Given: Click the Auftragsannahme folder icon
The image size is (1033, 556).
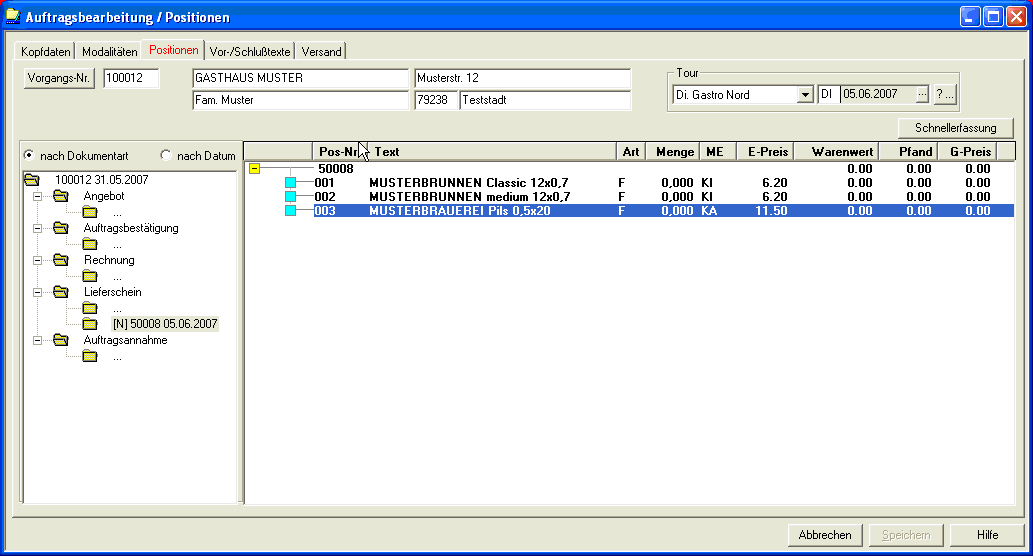Looking at the screenshot, I should 61,340.
